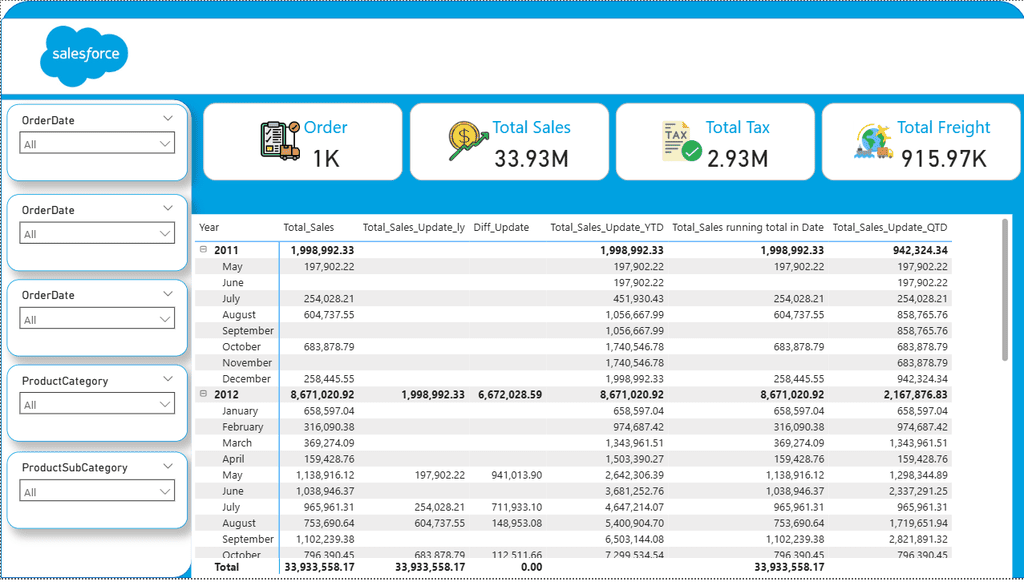Collapse the 2012 year row

click(204, 395)
